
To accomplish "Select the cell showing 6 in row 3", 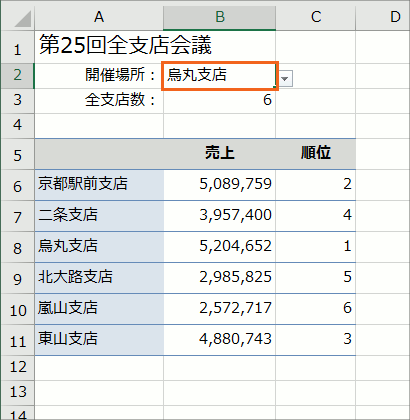I will [220, 101].
